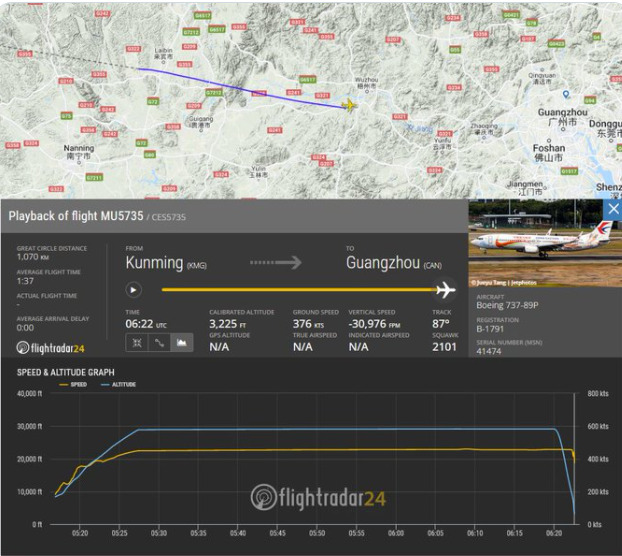Start flight playback with the play button
Viewport: 622px width, 556px height.
[x=134, y=290]
